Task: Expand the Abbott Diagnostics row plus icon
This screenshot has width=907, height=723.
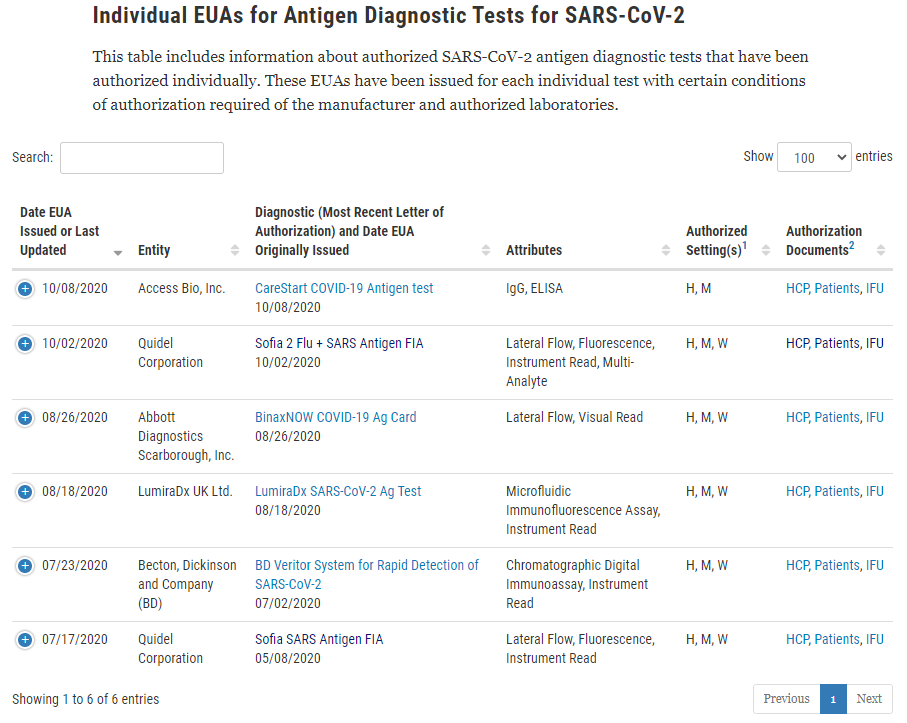Action: click(x=25, y=418)
